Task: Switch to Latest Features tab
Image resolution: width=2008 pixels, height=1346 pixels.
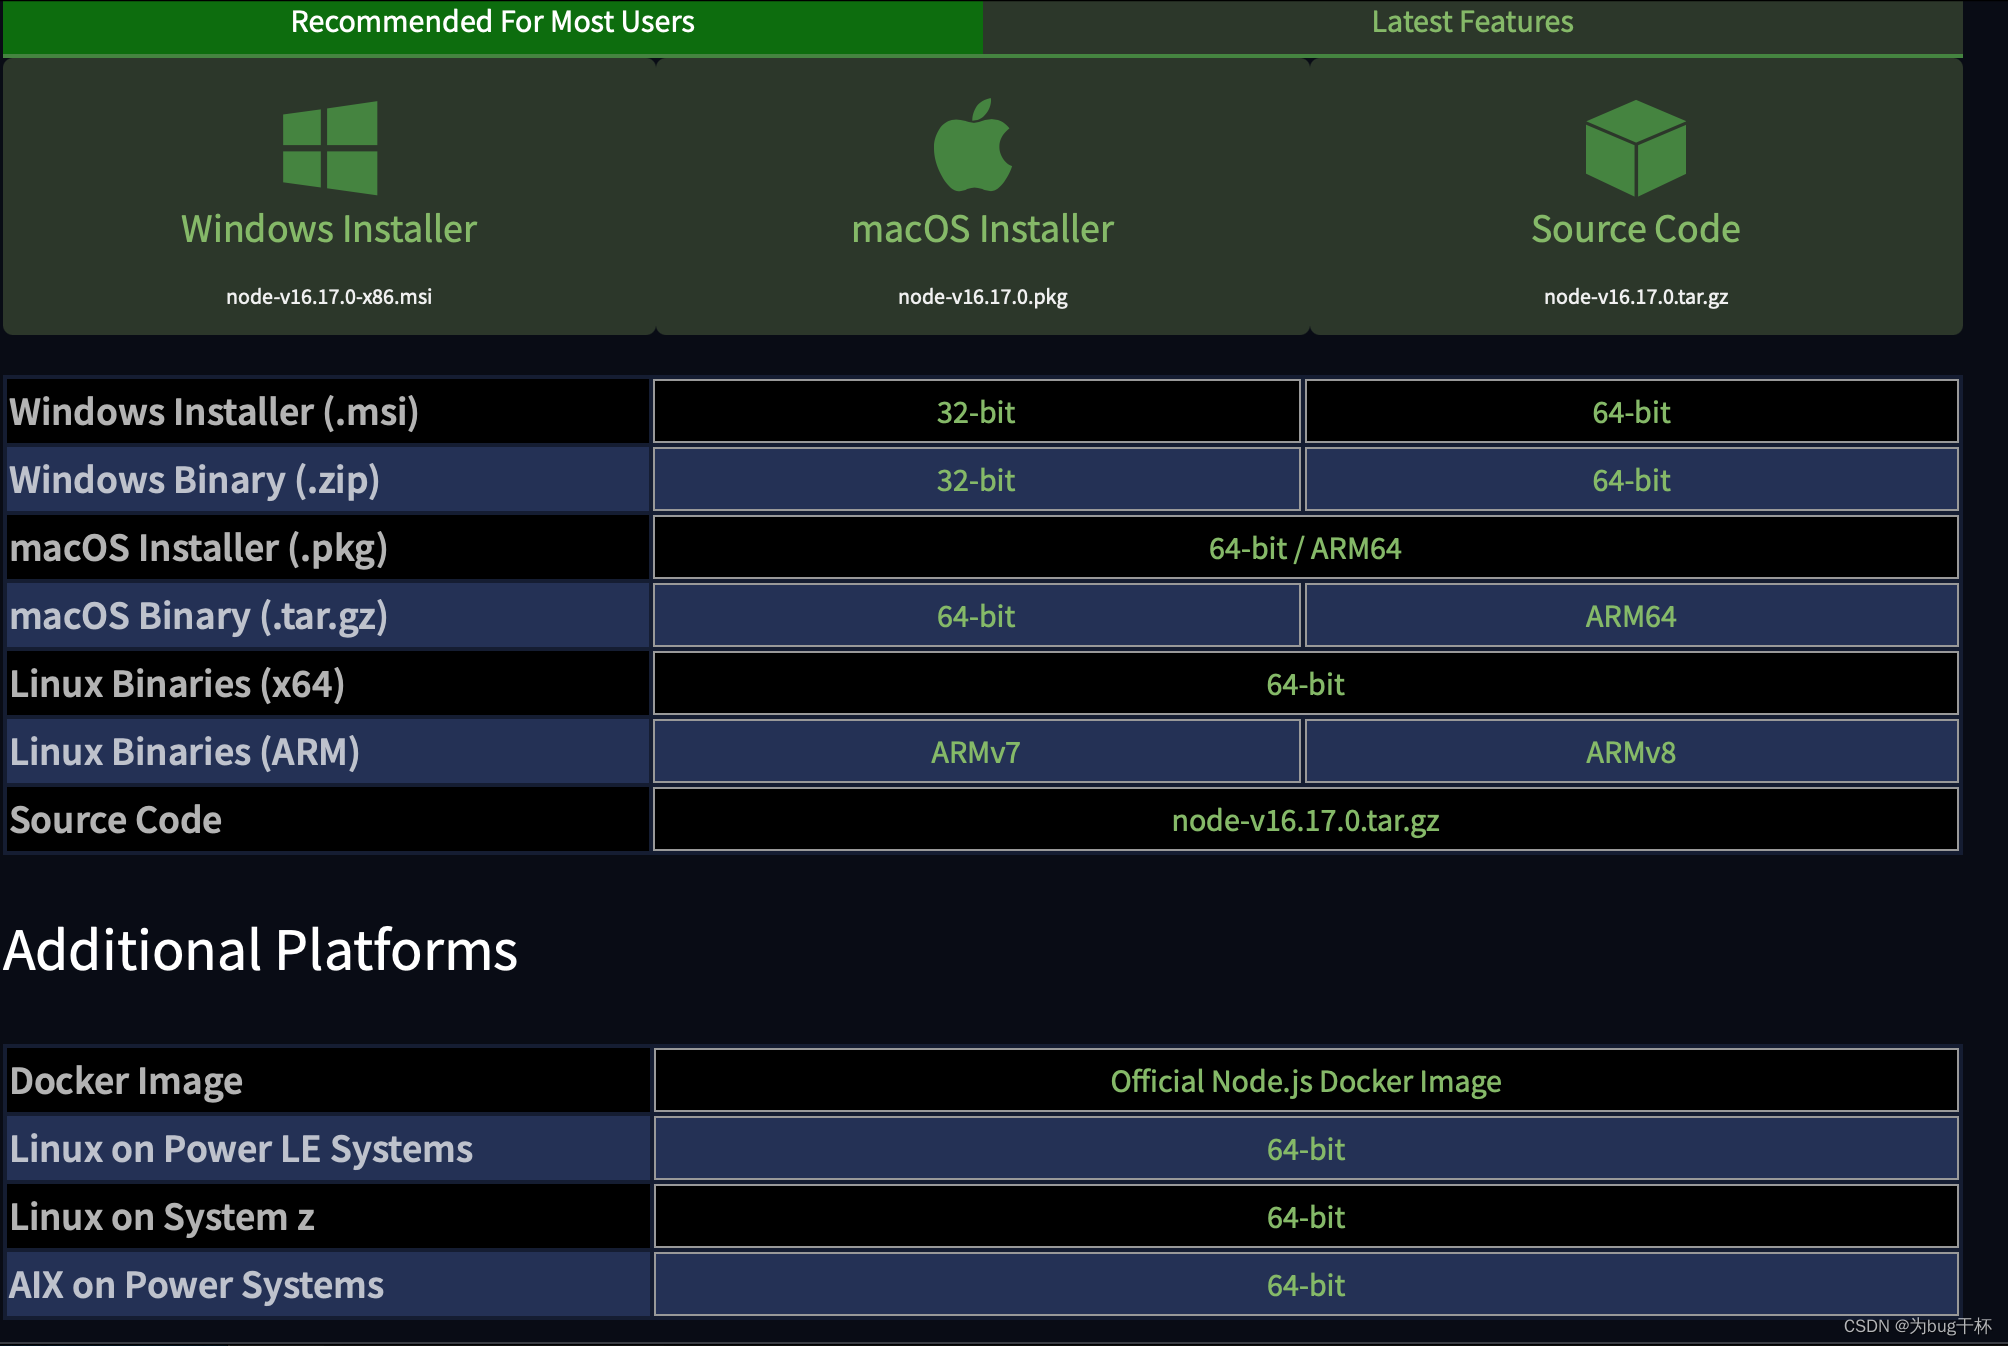Action: click(x=1472, y=22)
